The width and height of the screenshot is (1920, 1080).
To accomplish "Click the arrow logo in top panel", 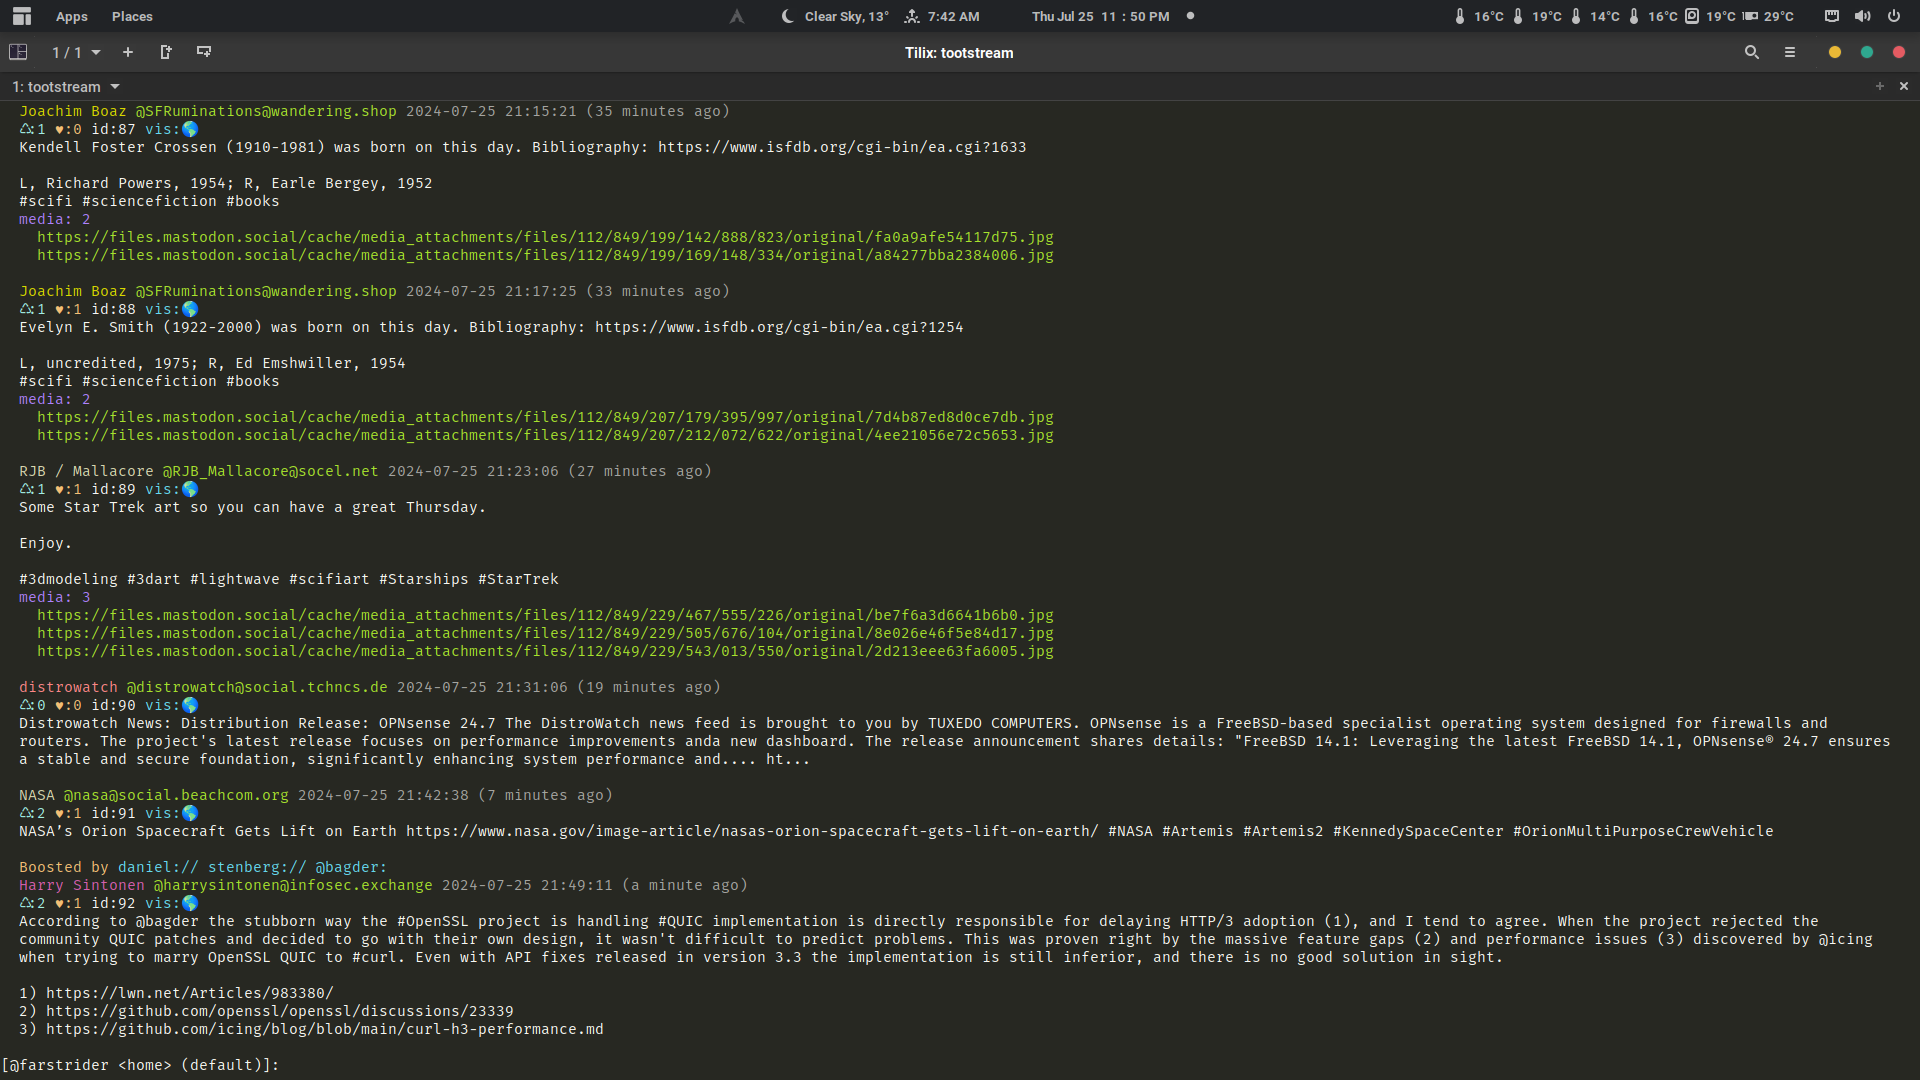I will (737, 16).
